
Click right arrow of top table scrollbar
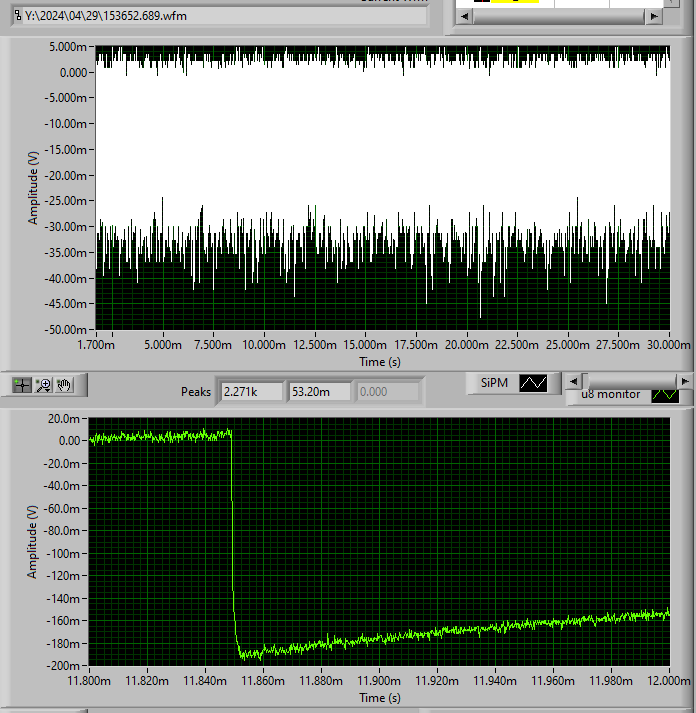tap(653, 17)
